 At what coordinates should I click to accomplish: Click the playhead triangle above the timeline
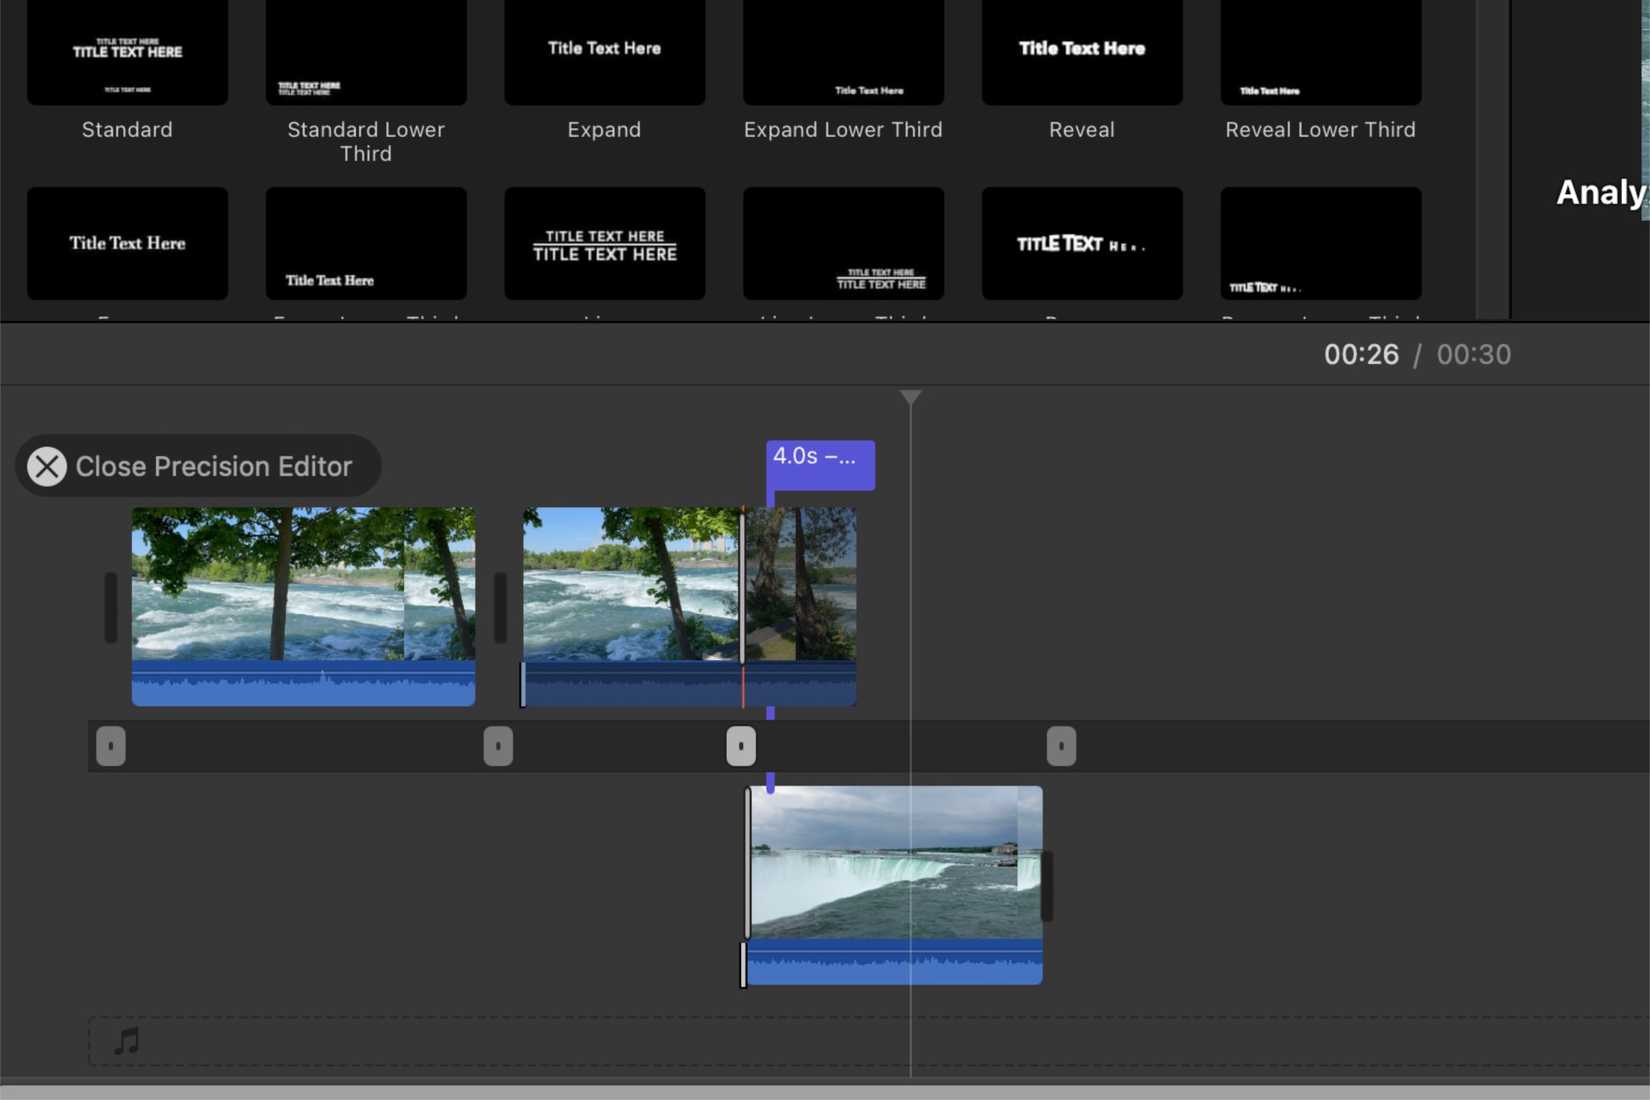click(x=909, y=398)
